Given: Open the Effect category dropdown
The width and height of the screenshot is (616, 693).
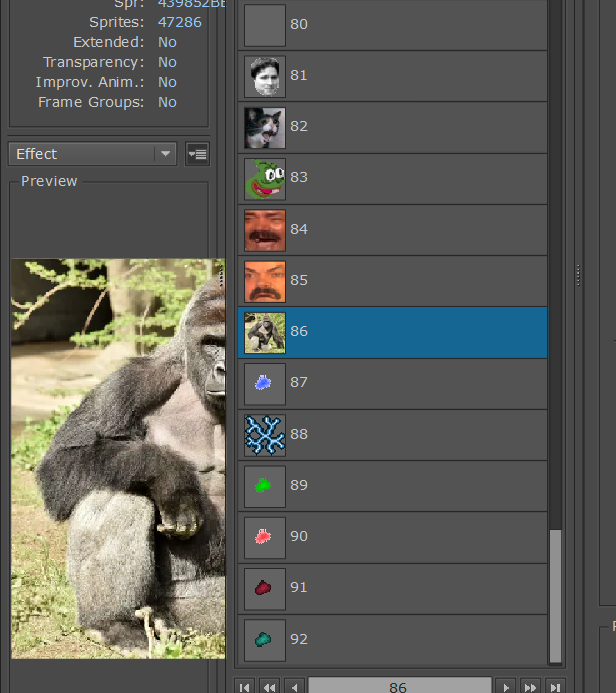Looking at the screenshot, I should pos(93,154).
